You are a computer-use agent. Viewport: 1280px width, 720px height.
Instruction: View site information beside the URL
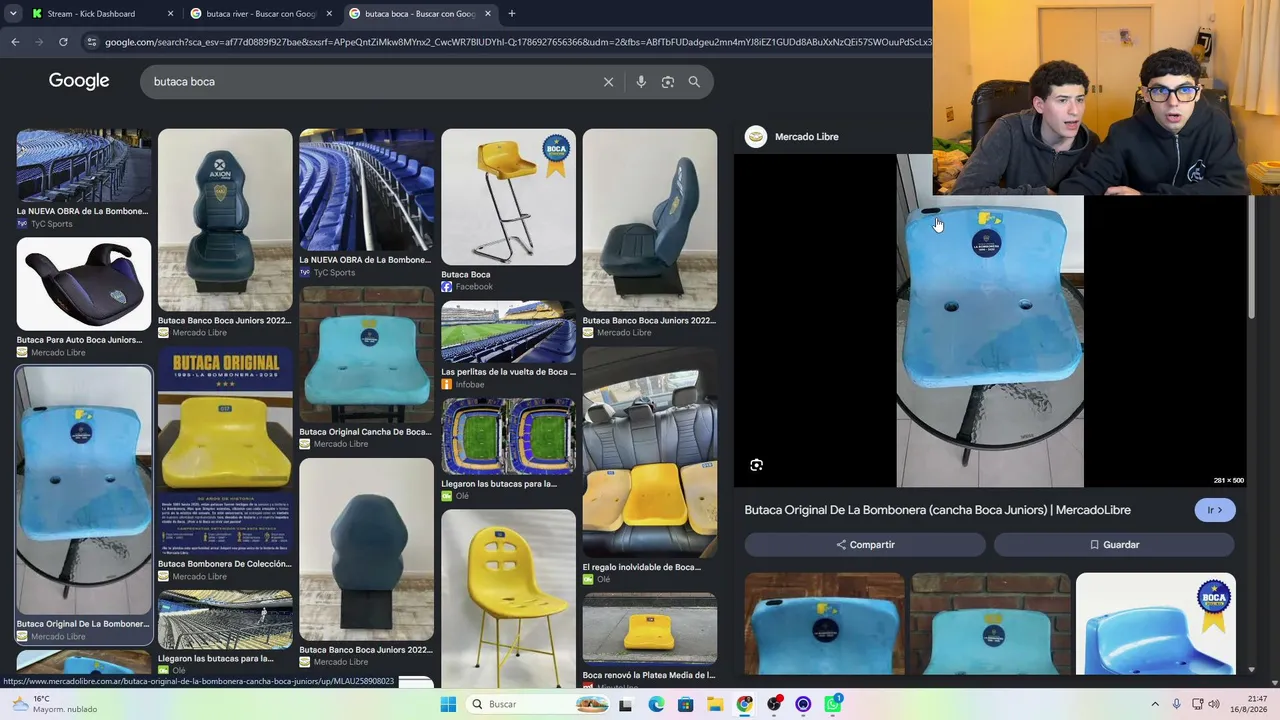coord(92,42)
